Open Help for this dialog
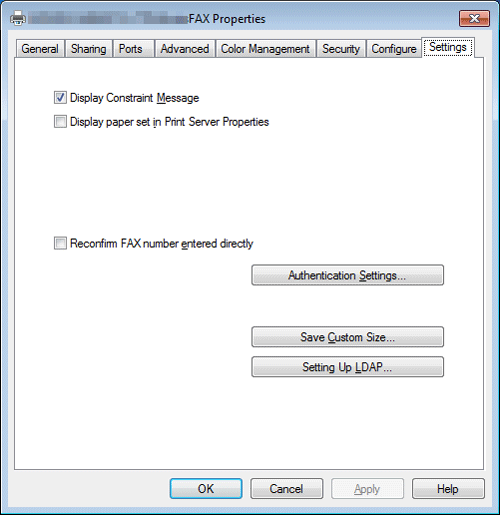 pyautogui.click(x=448, y=489)
